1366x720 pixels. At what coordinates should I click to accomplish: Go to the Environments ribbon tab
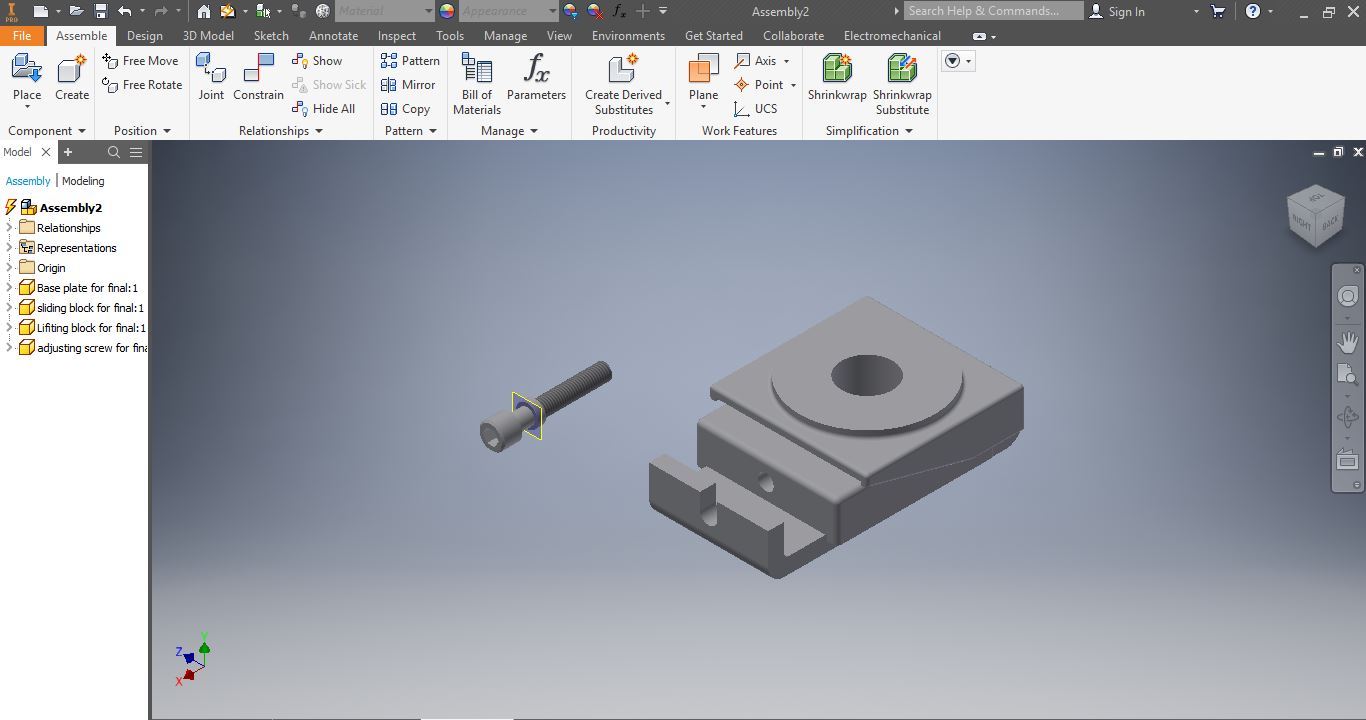[628, 36]
